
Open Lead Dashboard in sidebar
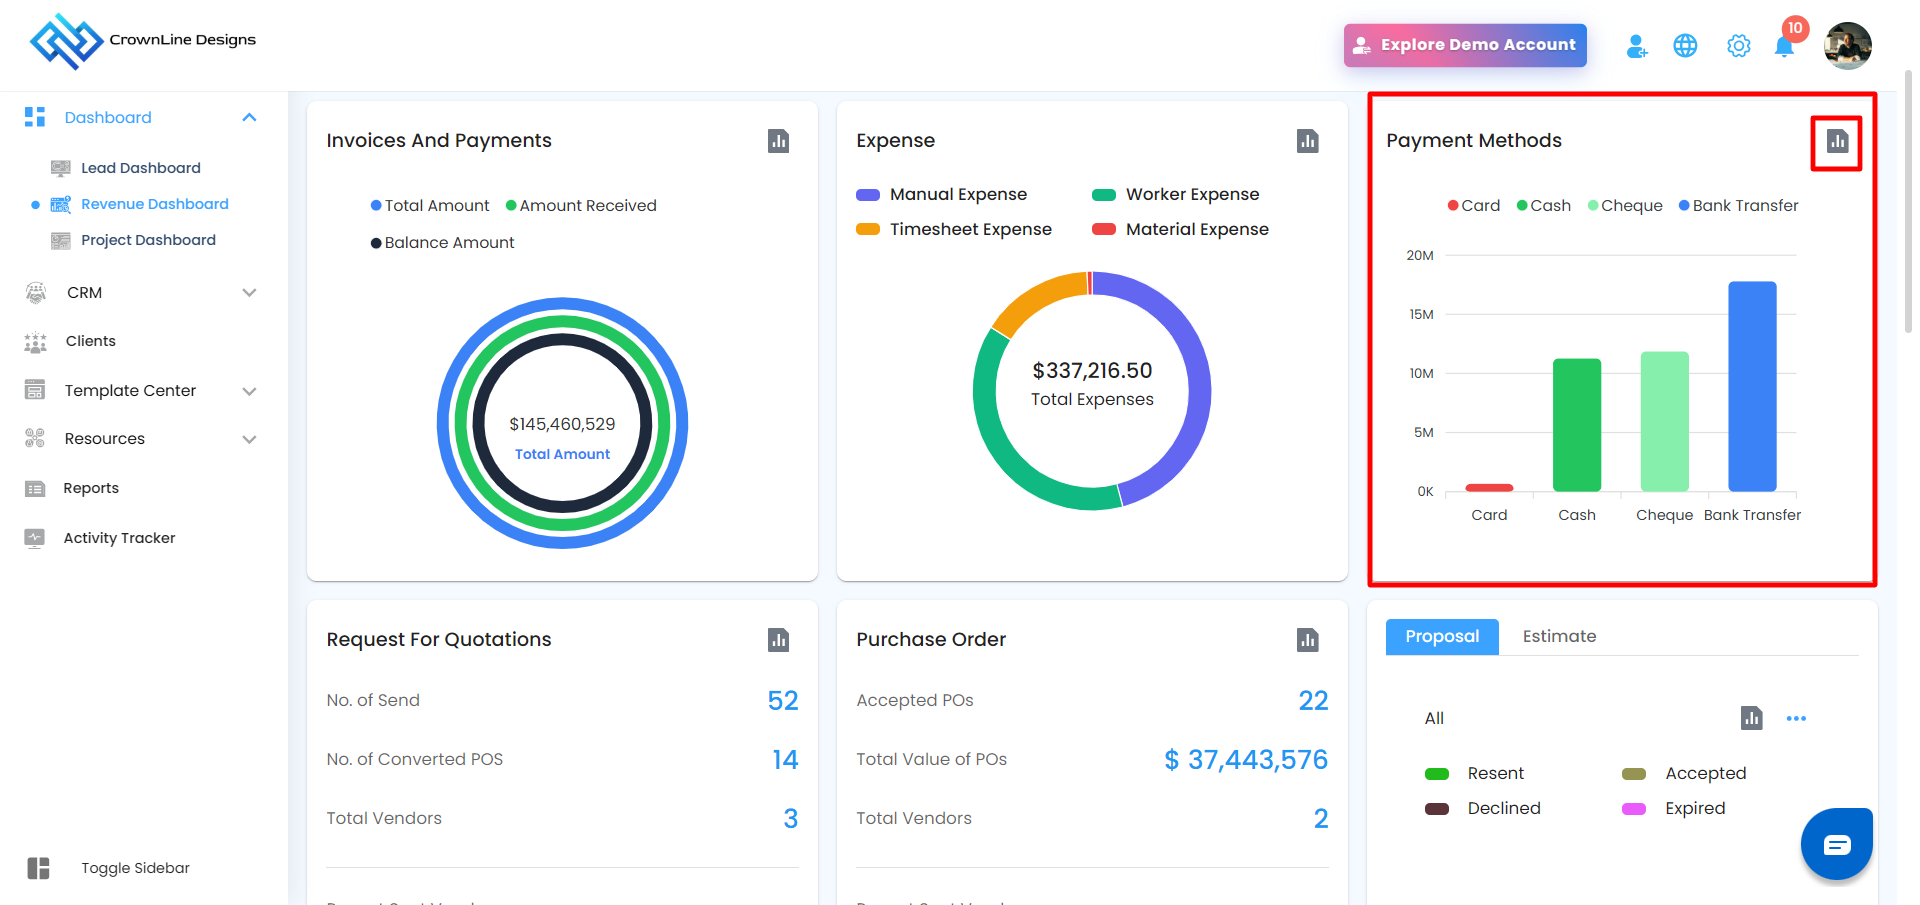click(x=140, y=168)
